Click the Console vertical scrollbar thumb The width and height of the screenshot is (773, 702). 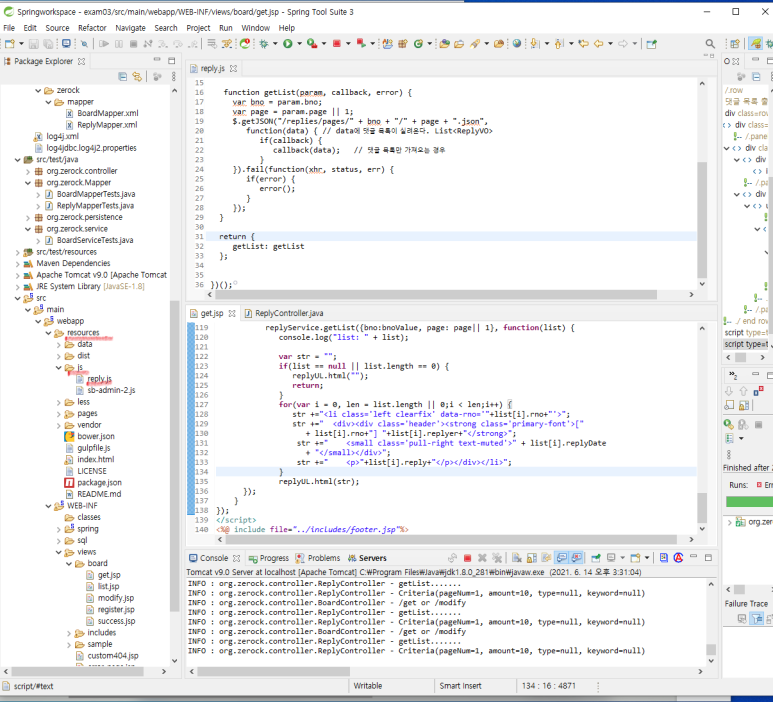pos(711,650)
